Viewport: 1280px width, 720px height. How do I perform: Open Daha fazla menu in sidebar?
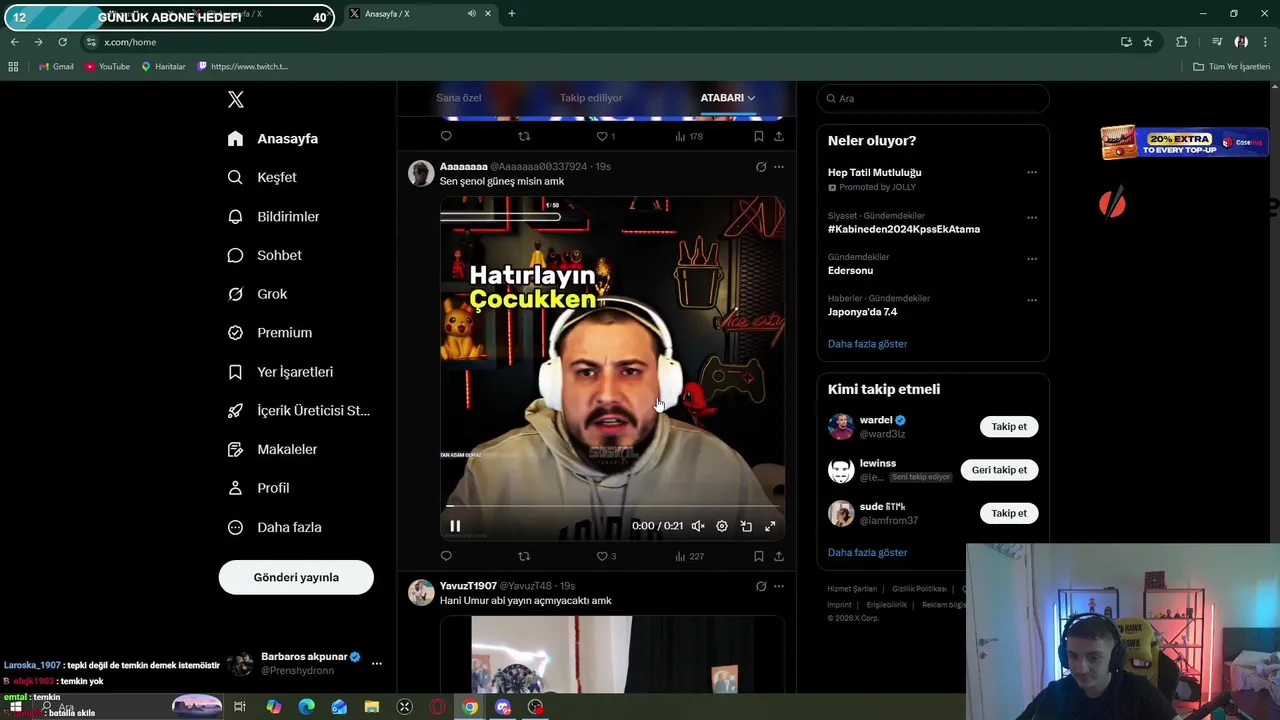(274, 527)
